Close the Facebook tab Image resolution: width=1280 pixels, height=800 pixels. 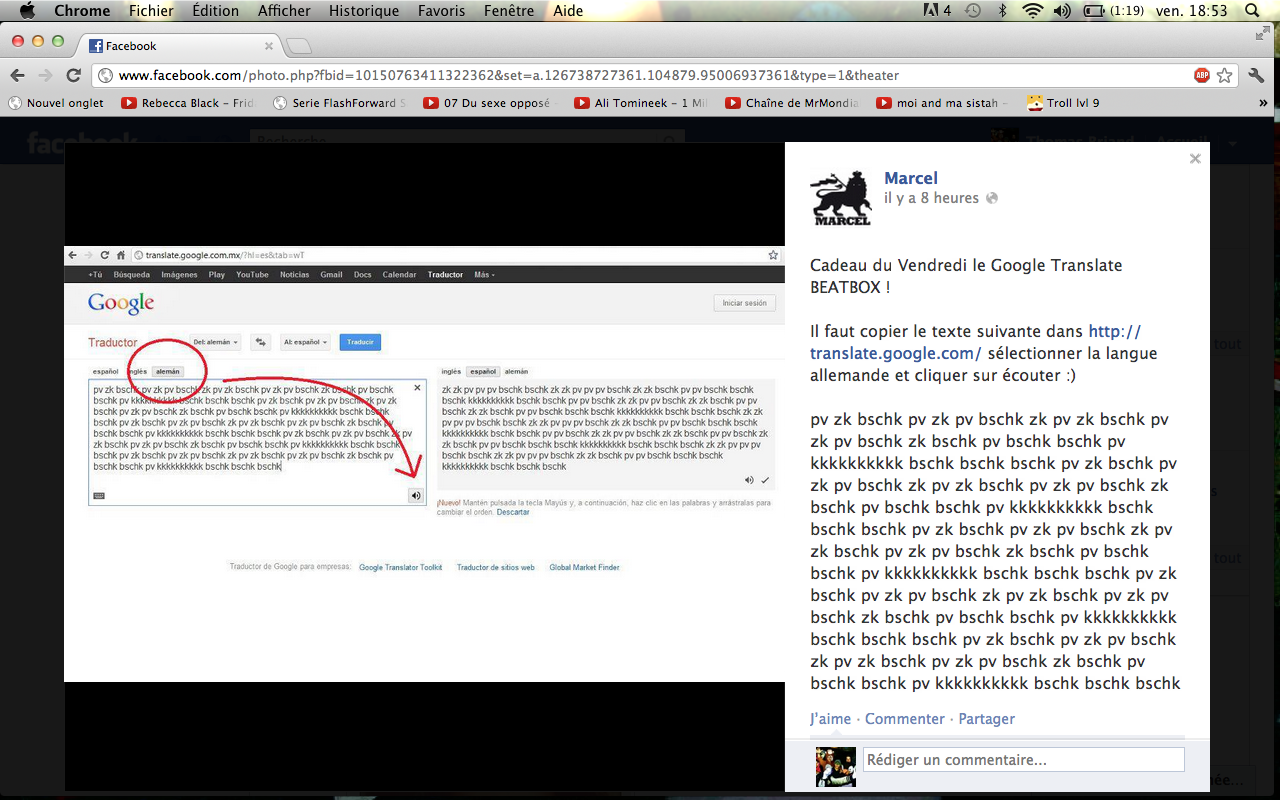[x=269, y=46]
